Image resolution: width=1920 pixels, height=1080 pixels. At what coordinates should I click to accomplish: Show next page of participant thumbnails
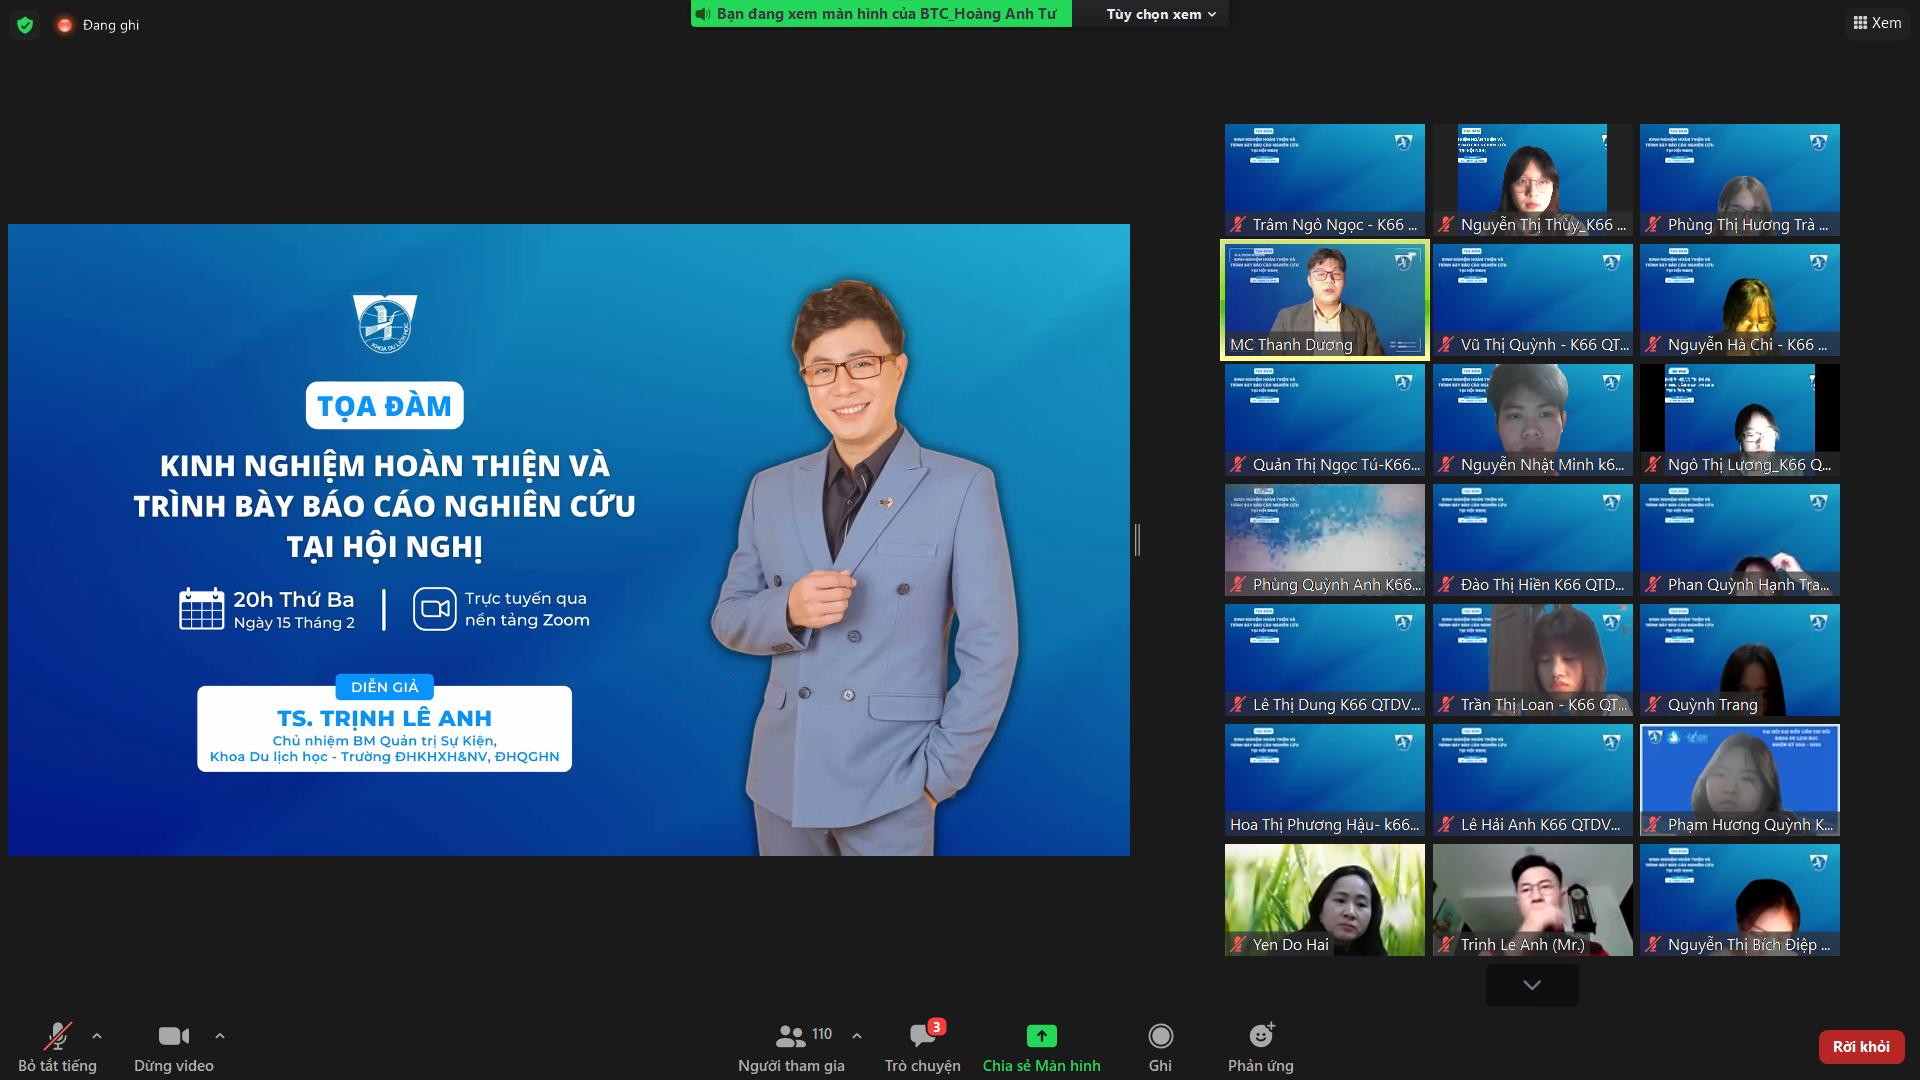click(1532, 985)
